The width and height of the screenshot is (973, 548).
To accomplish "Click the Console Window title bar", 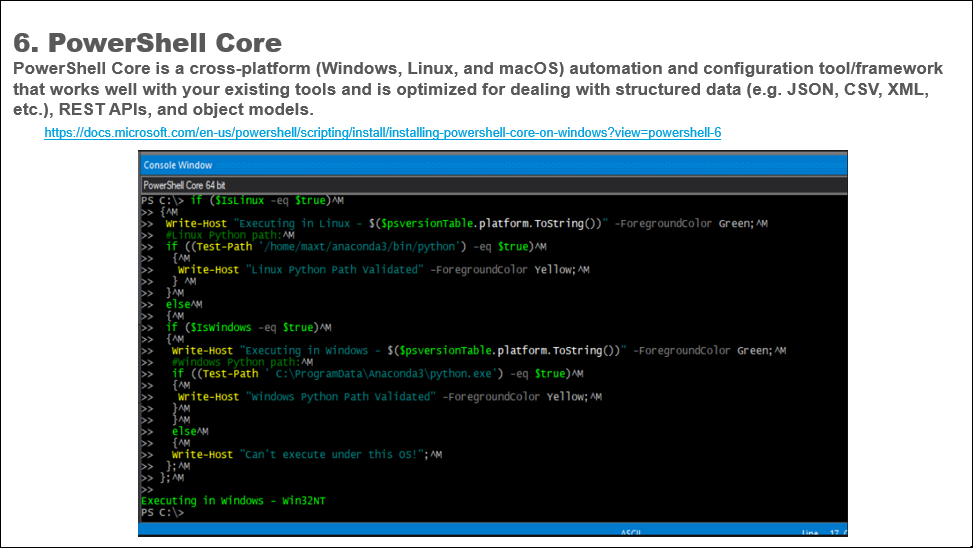I will coord(493,164).
